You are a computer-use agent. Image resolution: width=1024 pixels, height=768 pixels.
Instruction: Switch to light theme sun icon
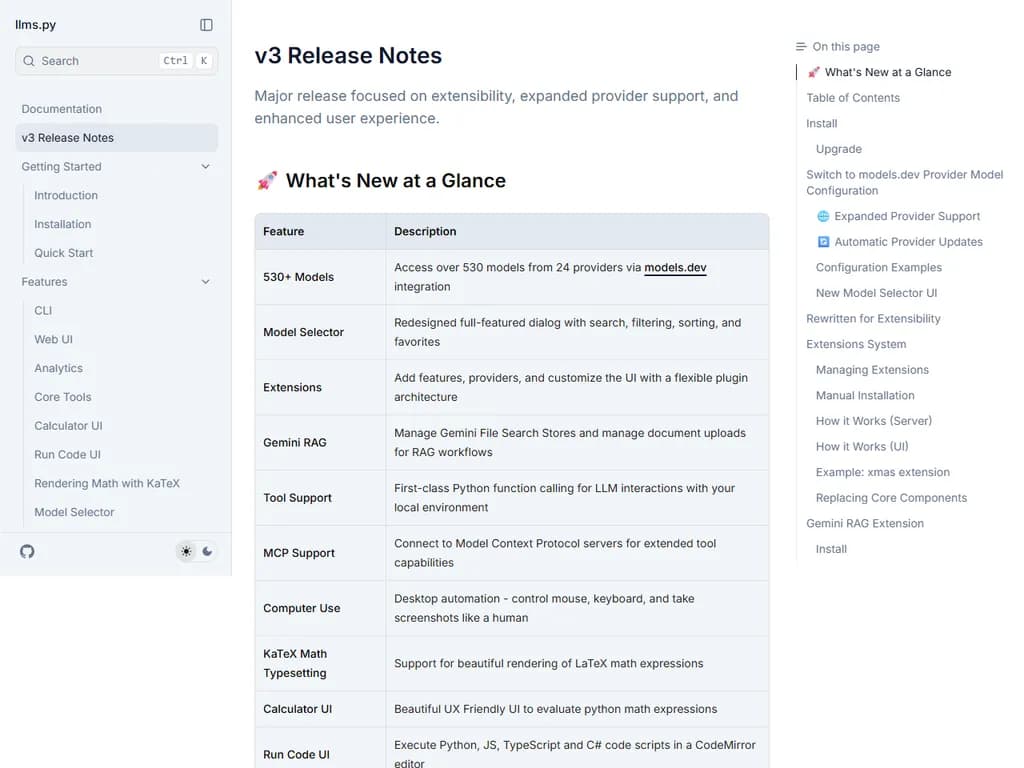pos(186,551)
